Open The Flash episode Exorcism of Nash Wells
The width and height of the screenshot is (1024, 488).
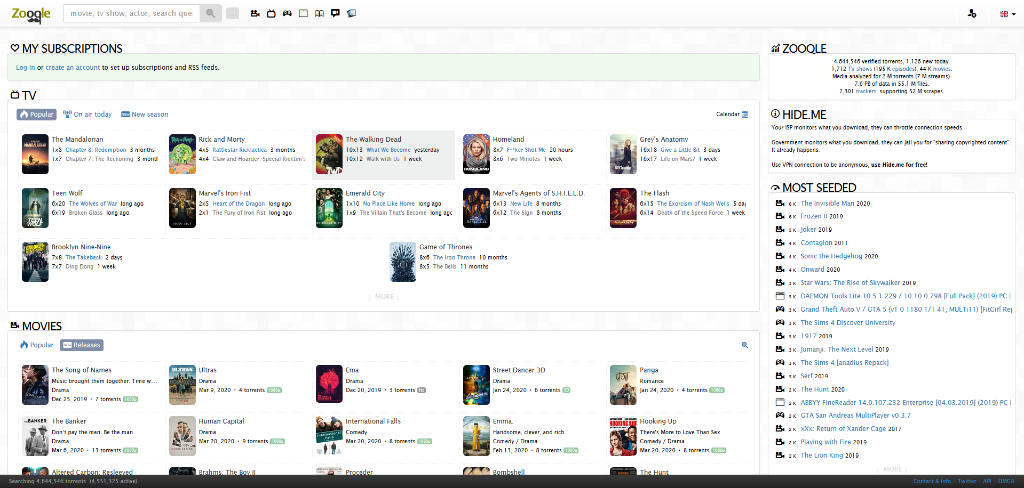point(694,203)
